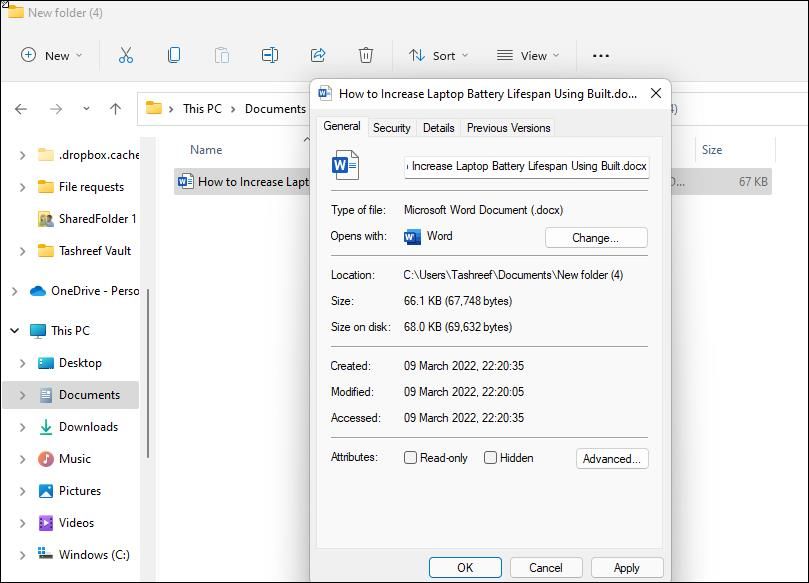The image size is (809, 583).
Task: Enable the Read-only attribute checkbox
Action: point(410,457)
